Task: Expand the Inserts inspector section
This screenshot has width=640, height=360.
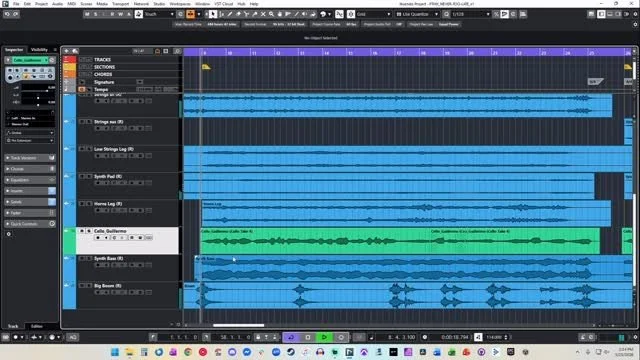Action: [30, 191]
